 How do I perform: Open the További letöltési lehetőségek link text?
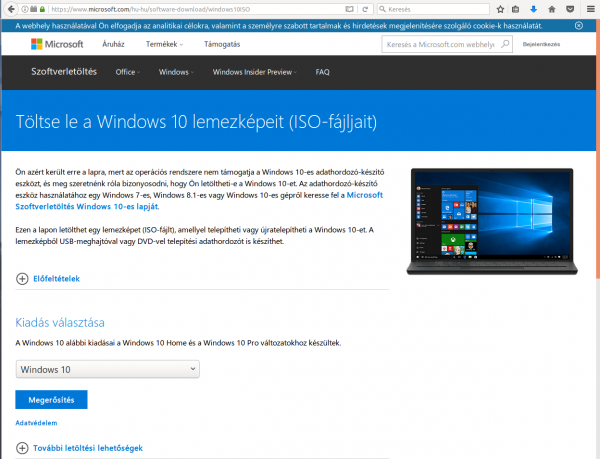point(88,448)
